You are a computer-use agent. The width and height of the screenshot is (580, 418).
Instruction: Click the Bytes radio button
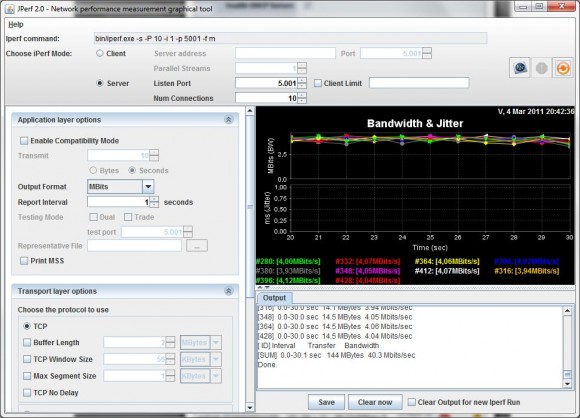93,170
